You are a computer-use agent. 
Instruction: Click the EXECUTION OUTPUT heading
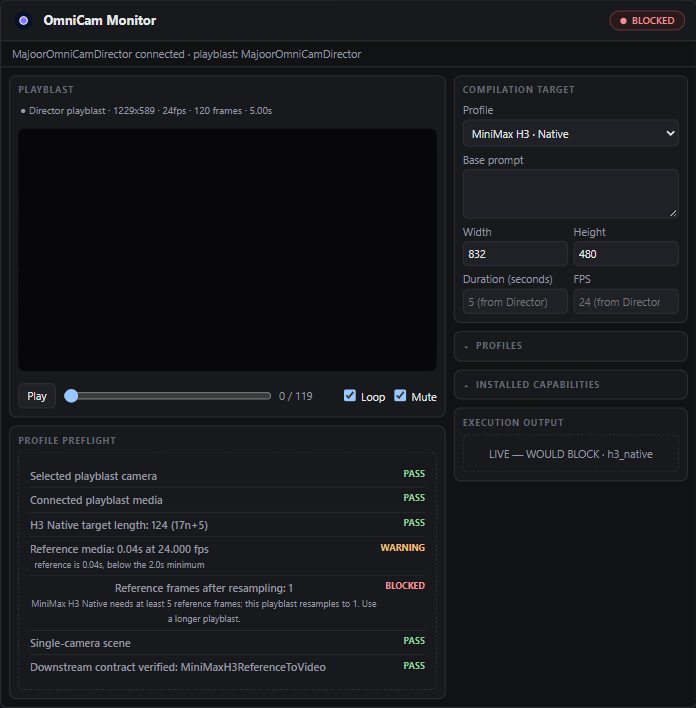[513, 423]
